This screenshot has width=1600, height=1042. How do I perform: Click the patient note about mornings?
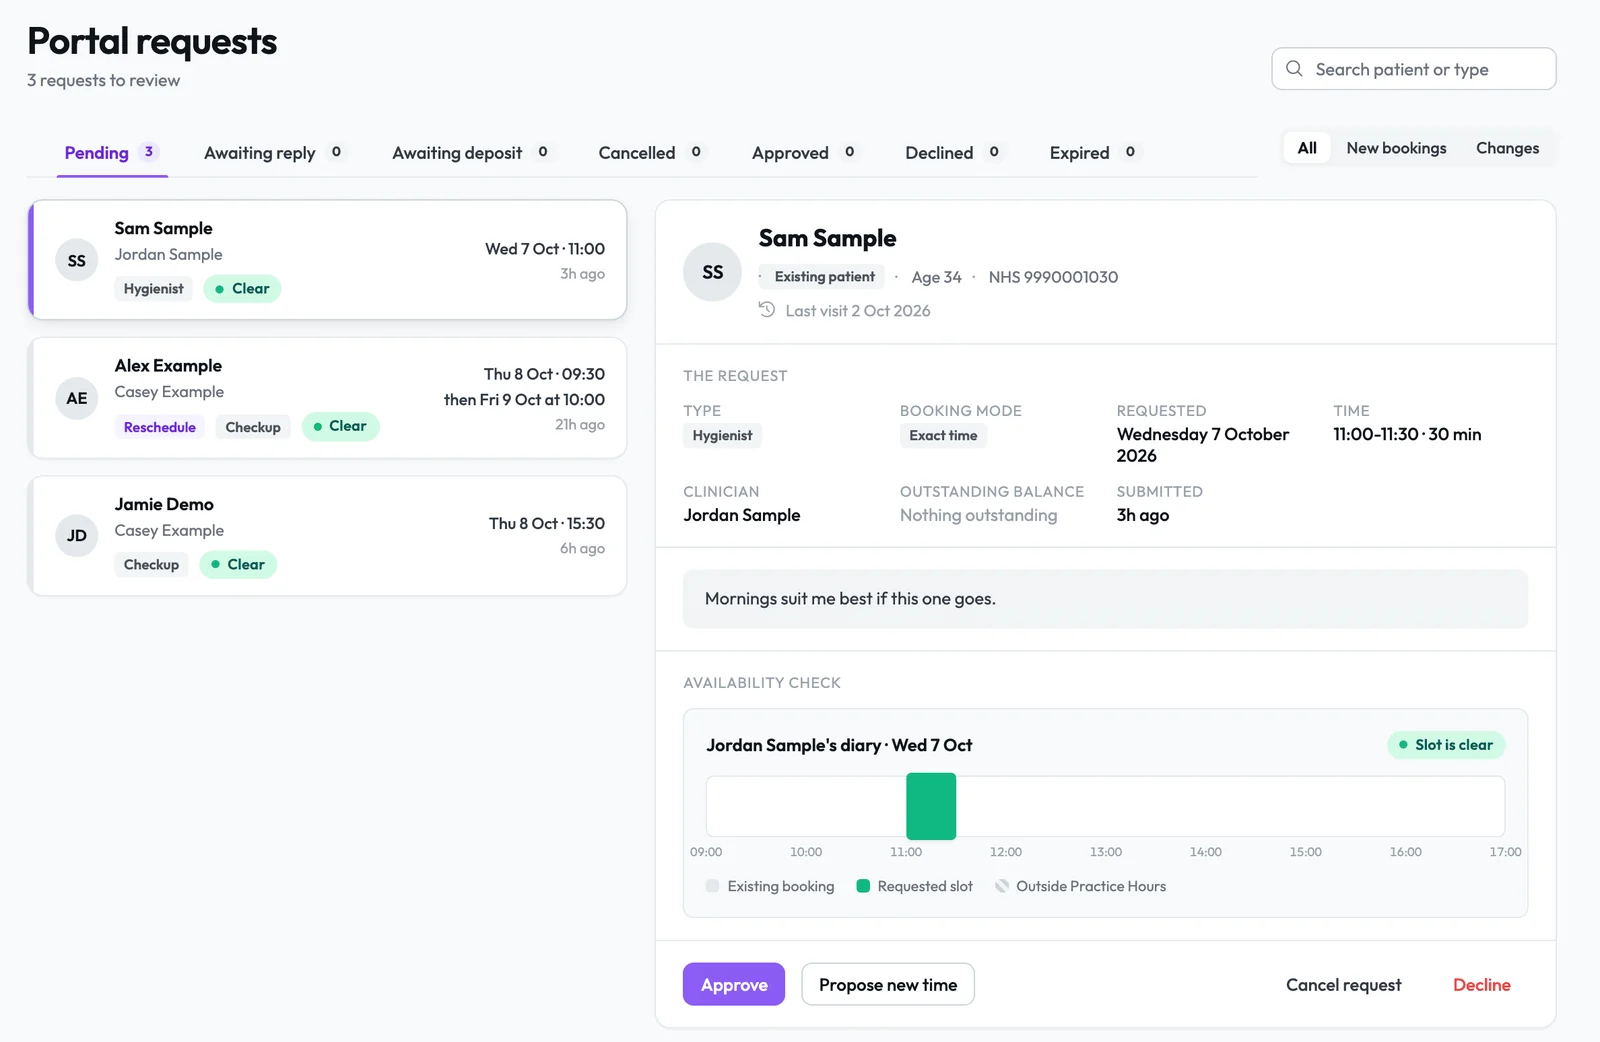click(1105, 599)
